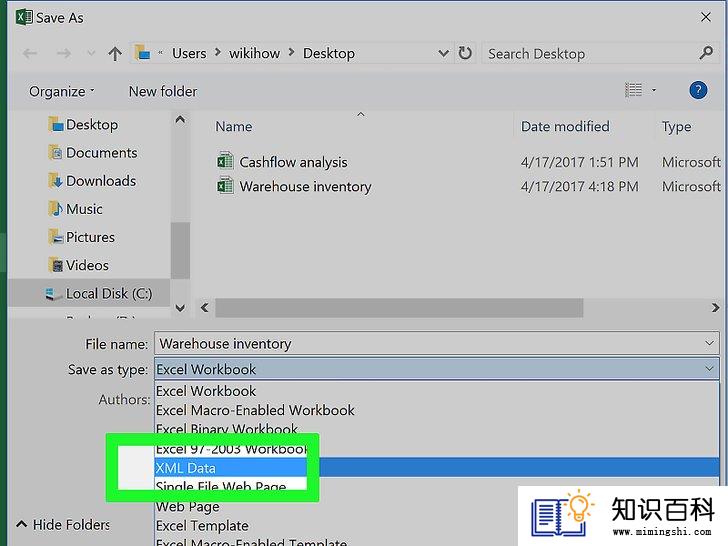Click the Excel icon in title bar
This screenshot has height=546, width=728.
click(x=24, y=17)
